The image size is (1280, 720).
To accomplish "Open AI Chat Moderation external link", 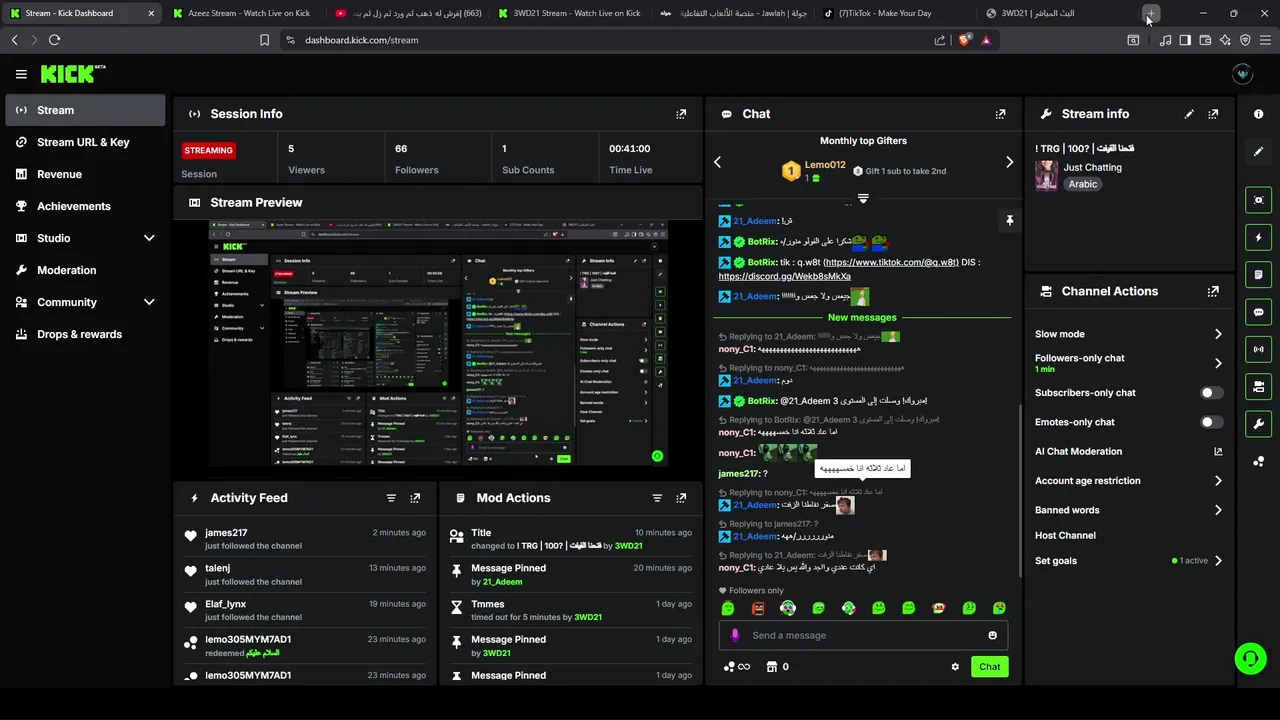I will (x=1218, y=452).
